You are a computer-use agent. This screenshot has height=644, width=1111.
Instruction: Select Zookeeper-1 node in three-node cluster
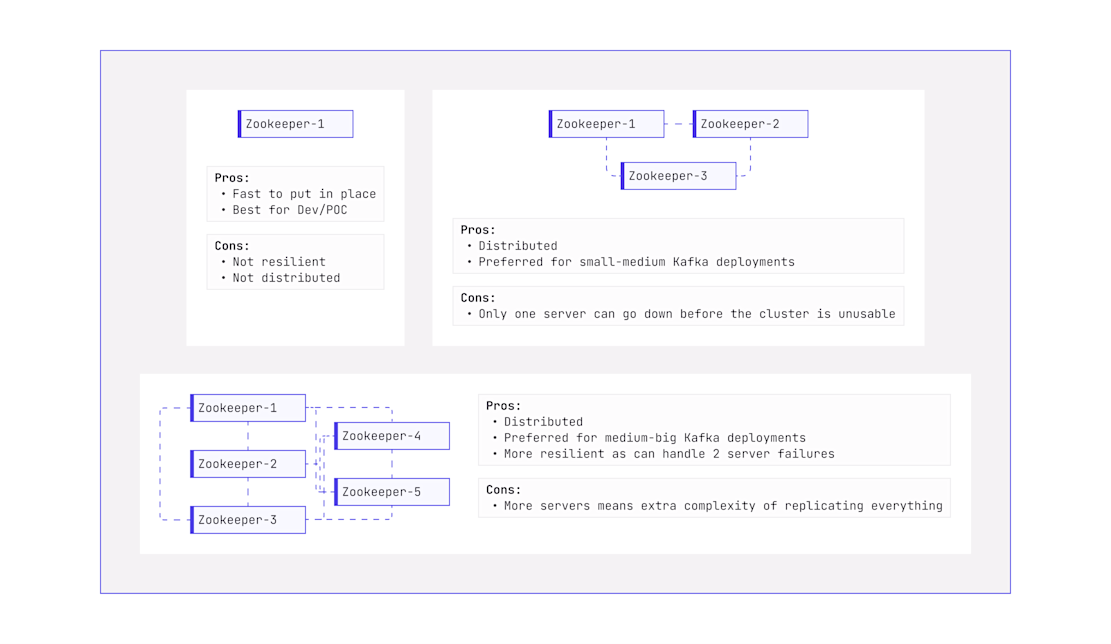[x=607, y=124]
